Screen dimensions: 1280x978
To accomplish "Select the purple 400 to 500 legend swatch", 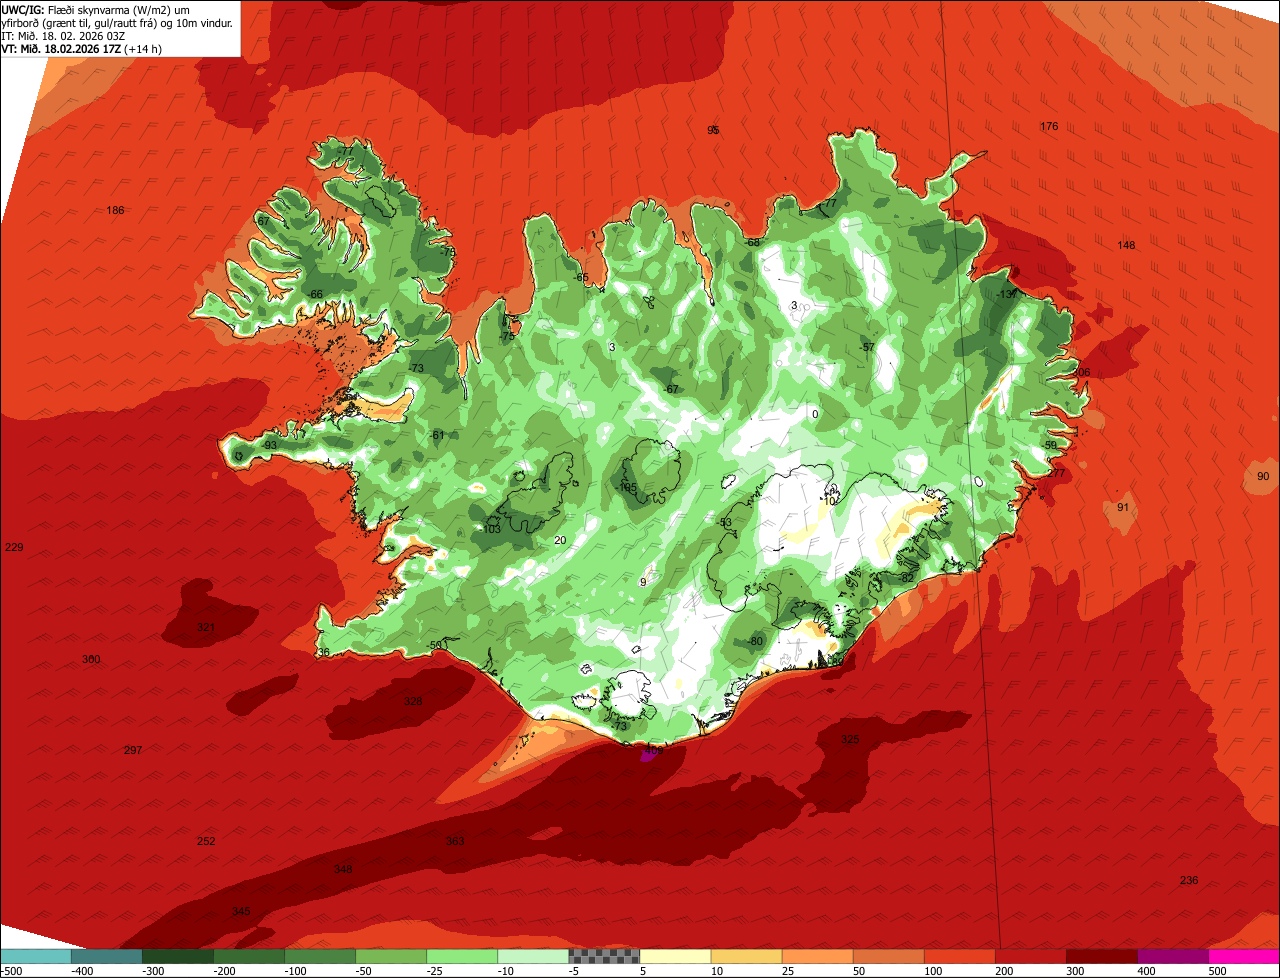I will [1172, 956].
